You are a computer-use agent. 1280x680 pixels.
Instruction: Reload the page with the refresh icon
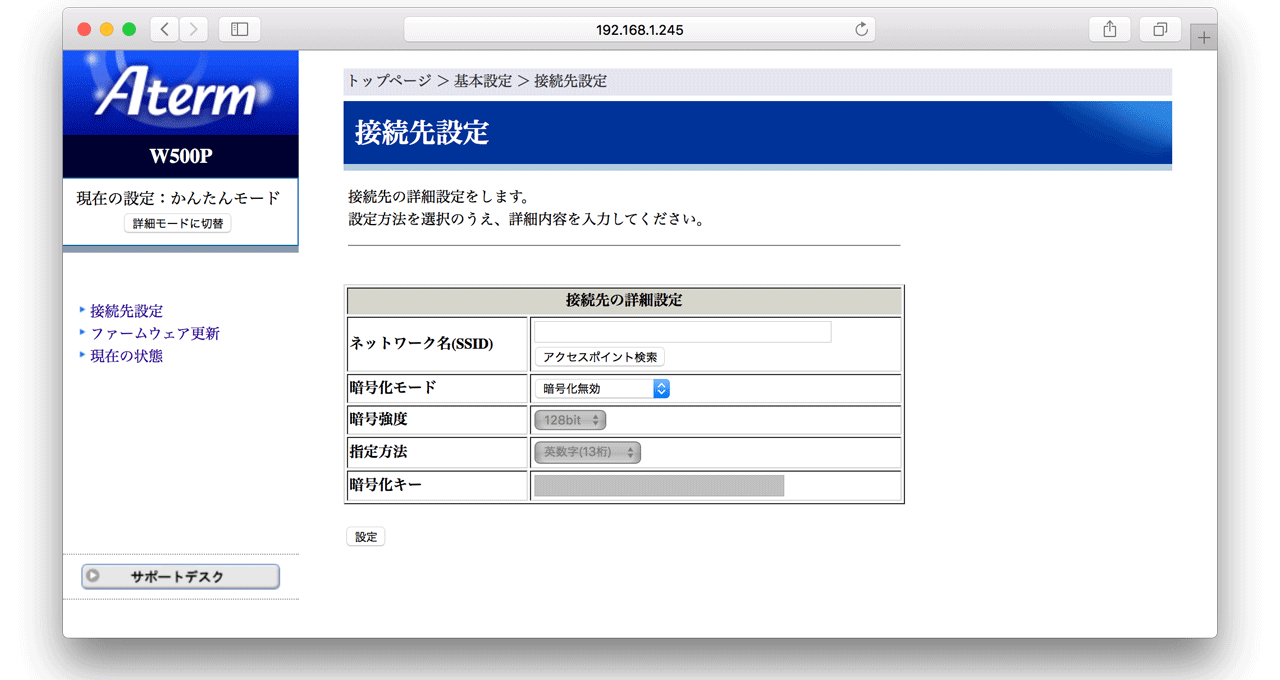click(861, 30)
